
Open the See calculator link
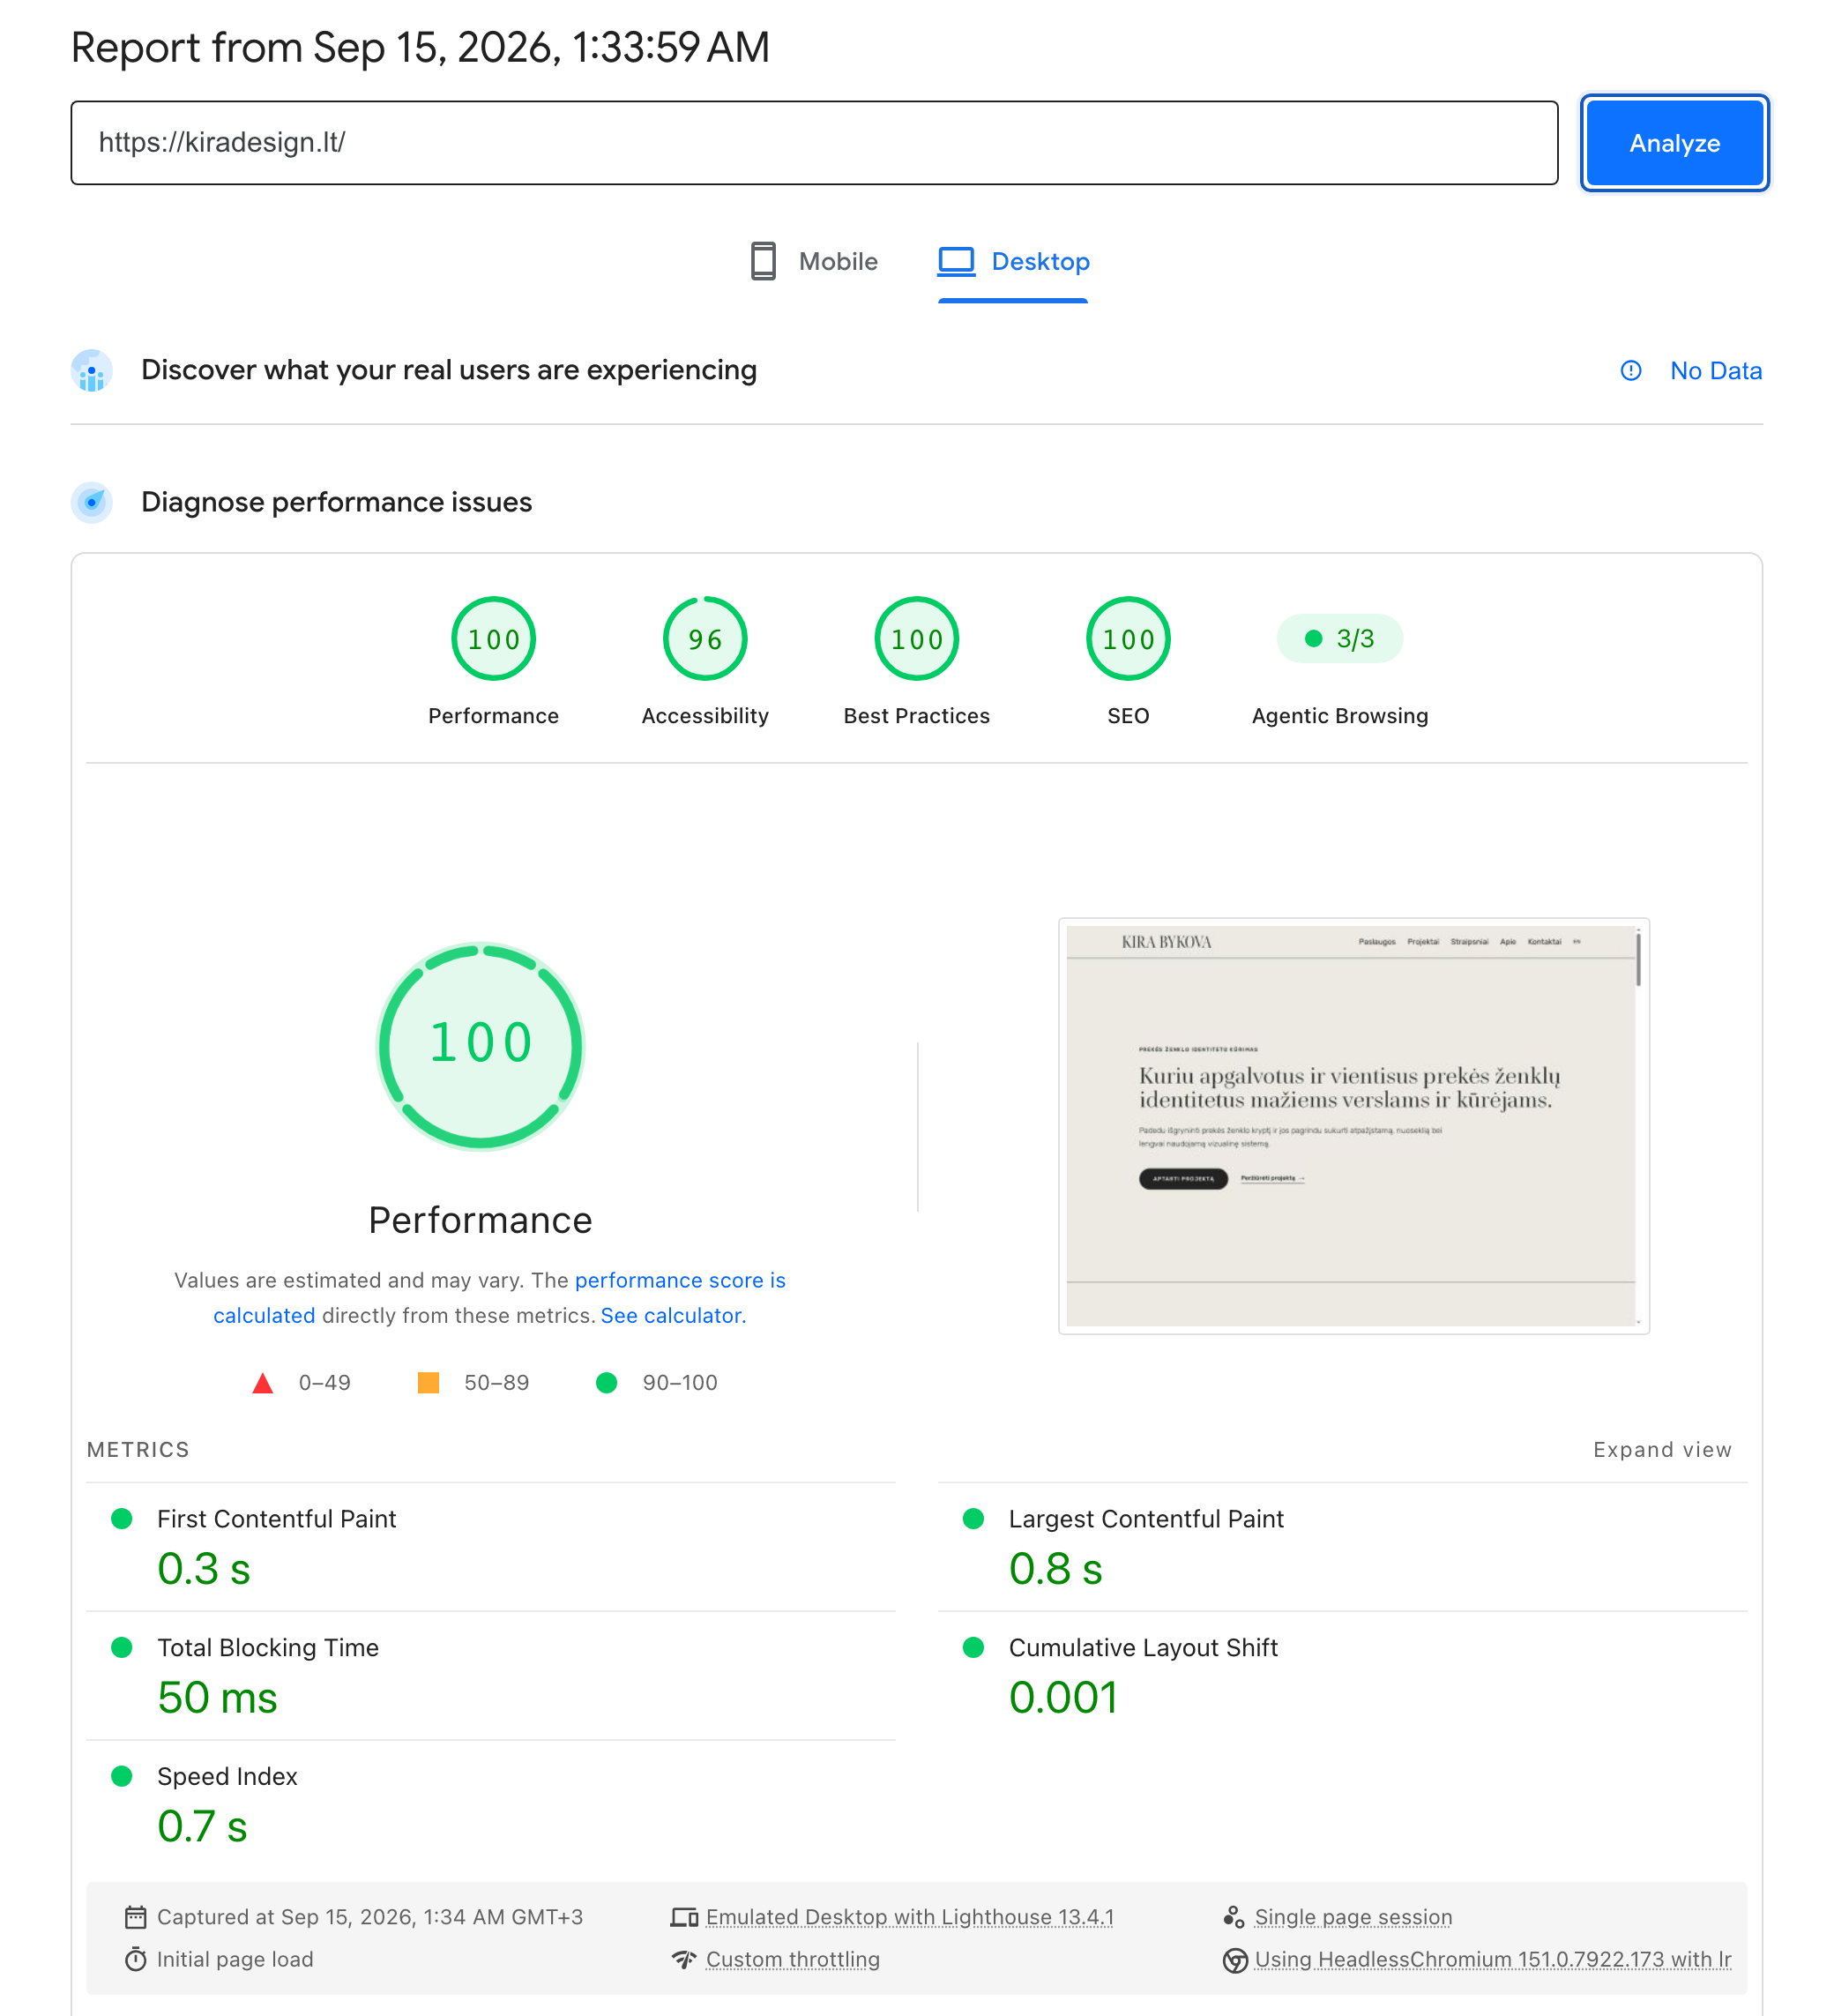(x=673, y=1315)
